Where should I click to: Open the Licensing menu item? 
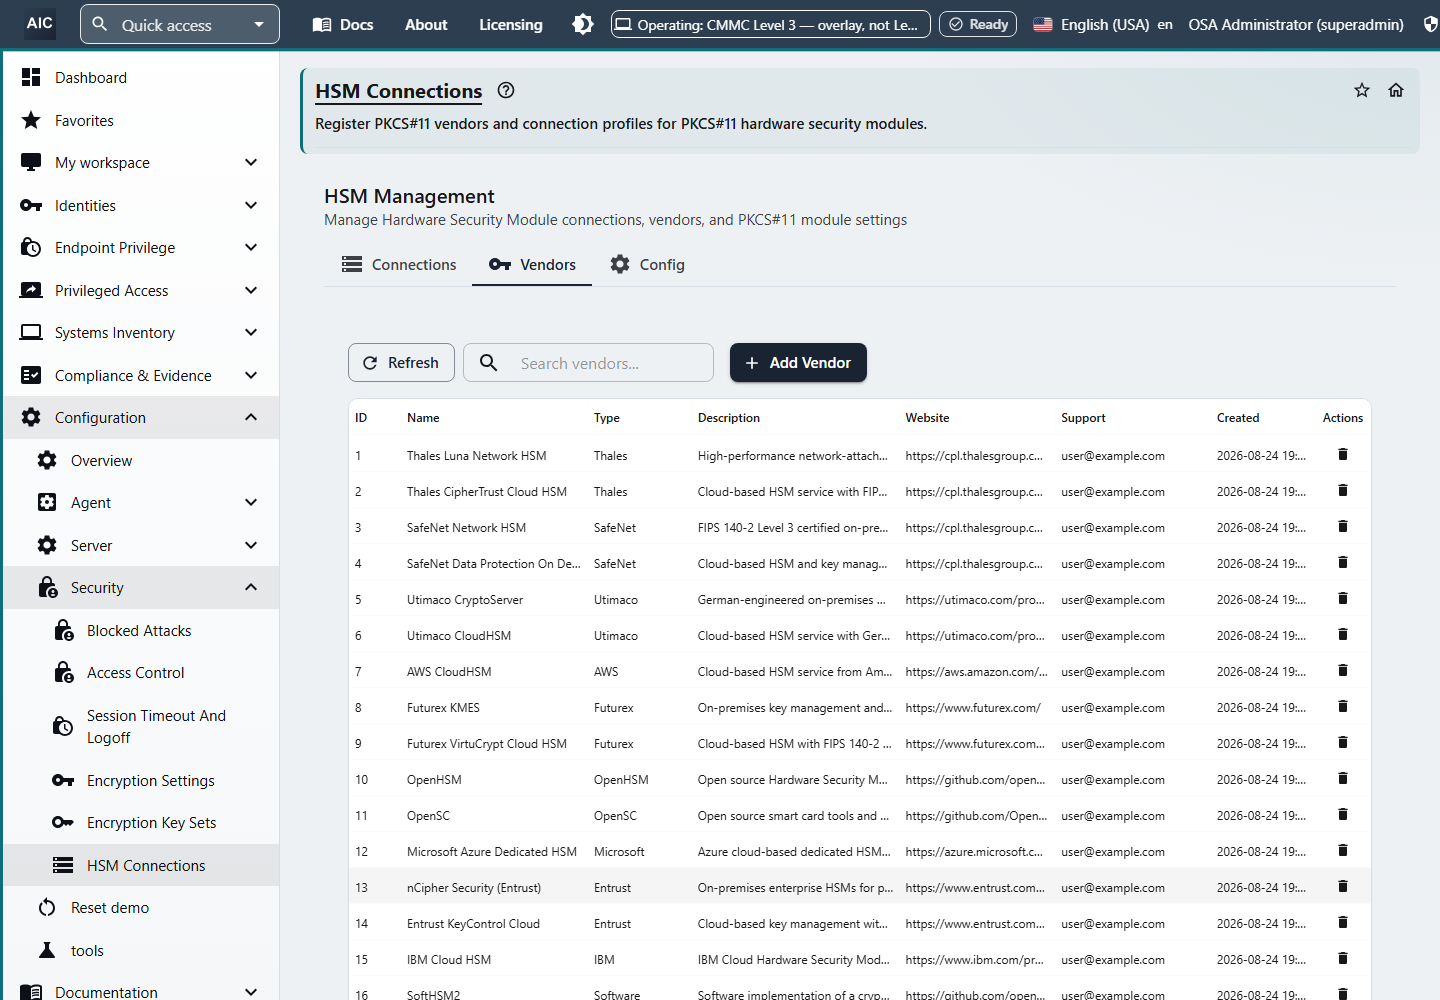[x=511, y=24]
